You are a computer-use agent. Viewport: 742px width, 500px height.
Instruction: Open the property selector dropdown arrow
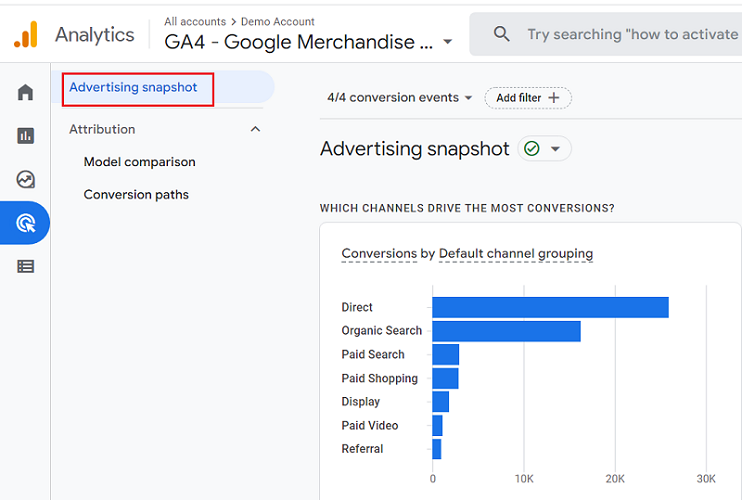pyautogui.click(x=447, y=42)
